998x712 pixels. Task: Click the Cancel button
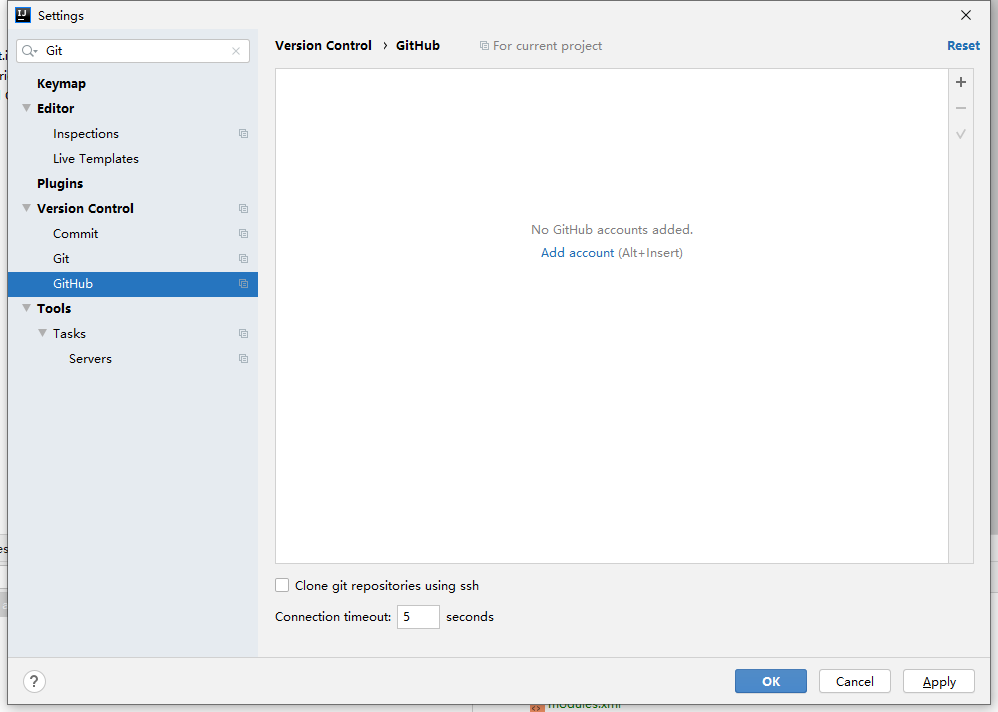coord(855,681)
